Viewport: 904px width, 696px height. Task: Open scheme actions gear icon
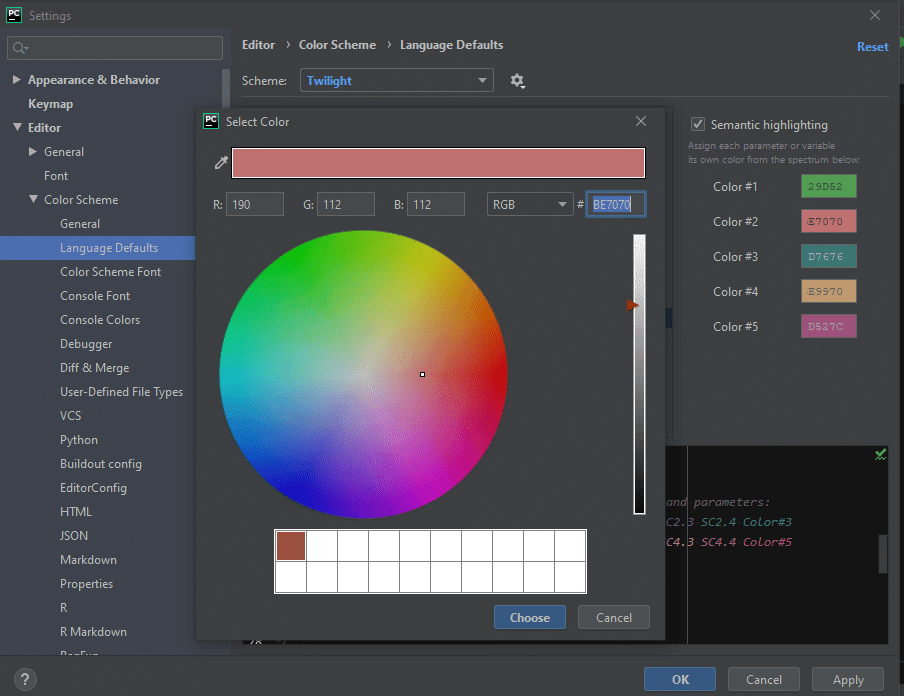coord(517,81)
